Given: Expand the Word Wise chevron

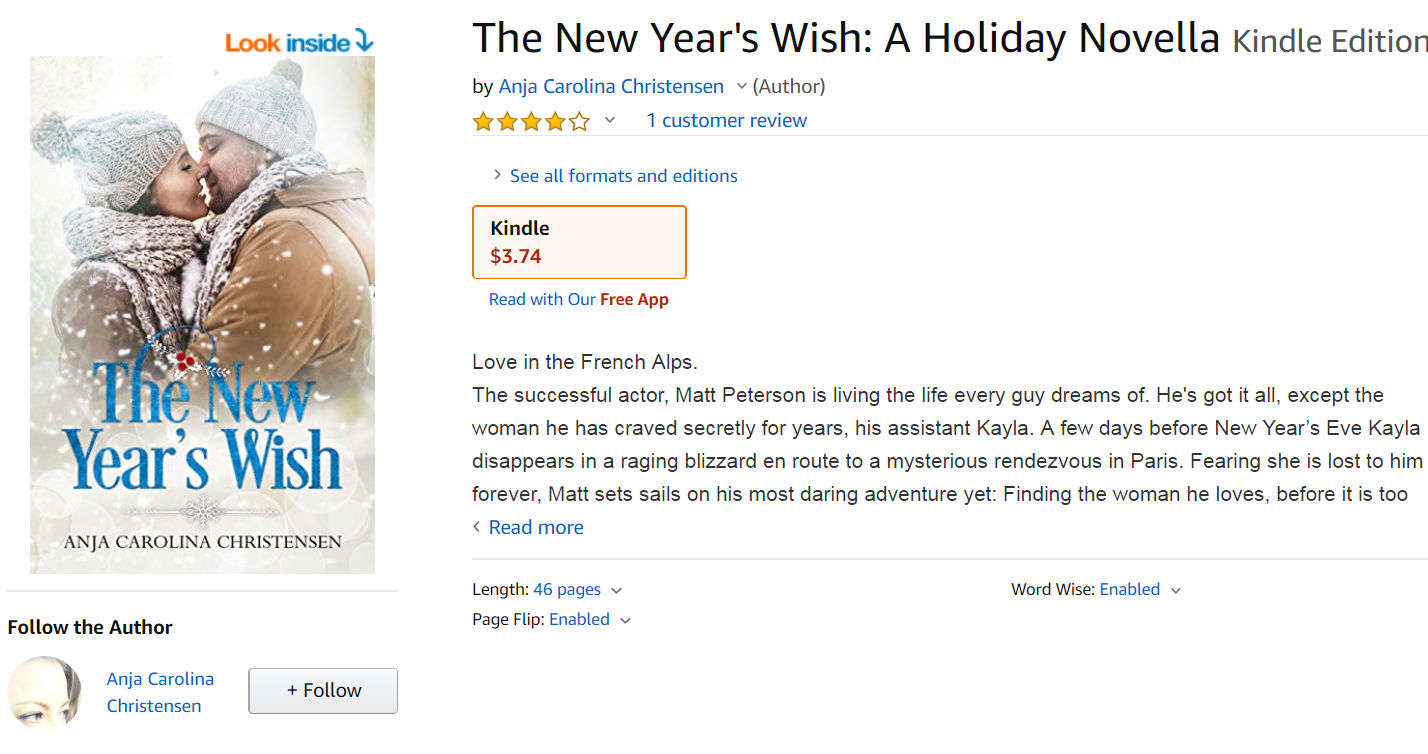Looking at the screenshot, I should [1176, 591].
